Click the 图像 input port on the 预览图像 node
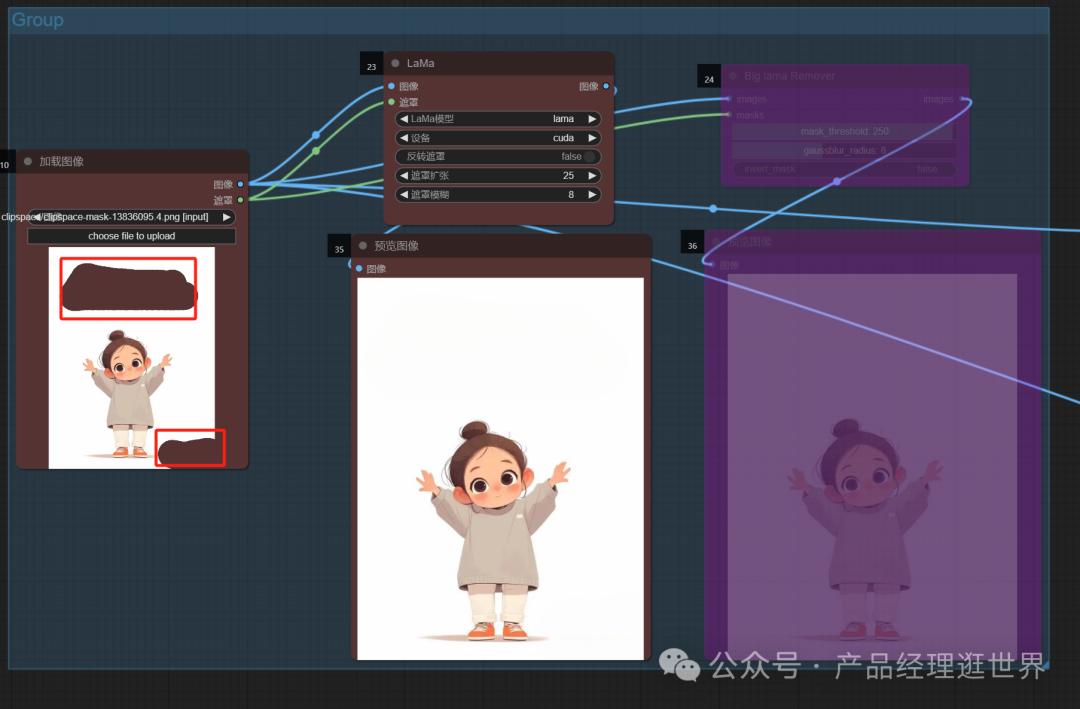The height and width of the screenshot is (709, 1080). point(360,268)
